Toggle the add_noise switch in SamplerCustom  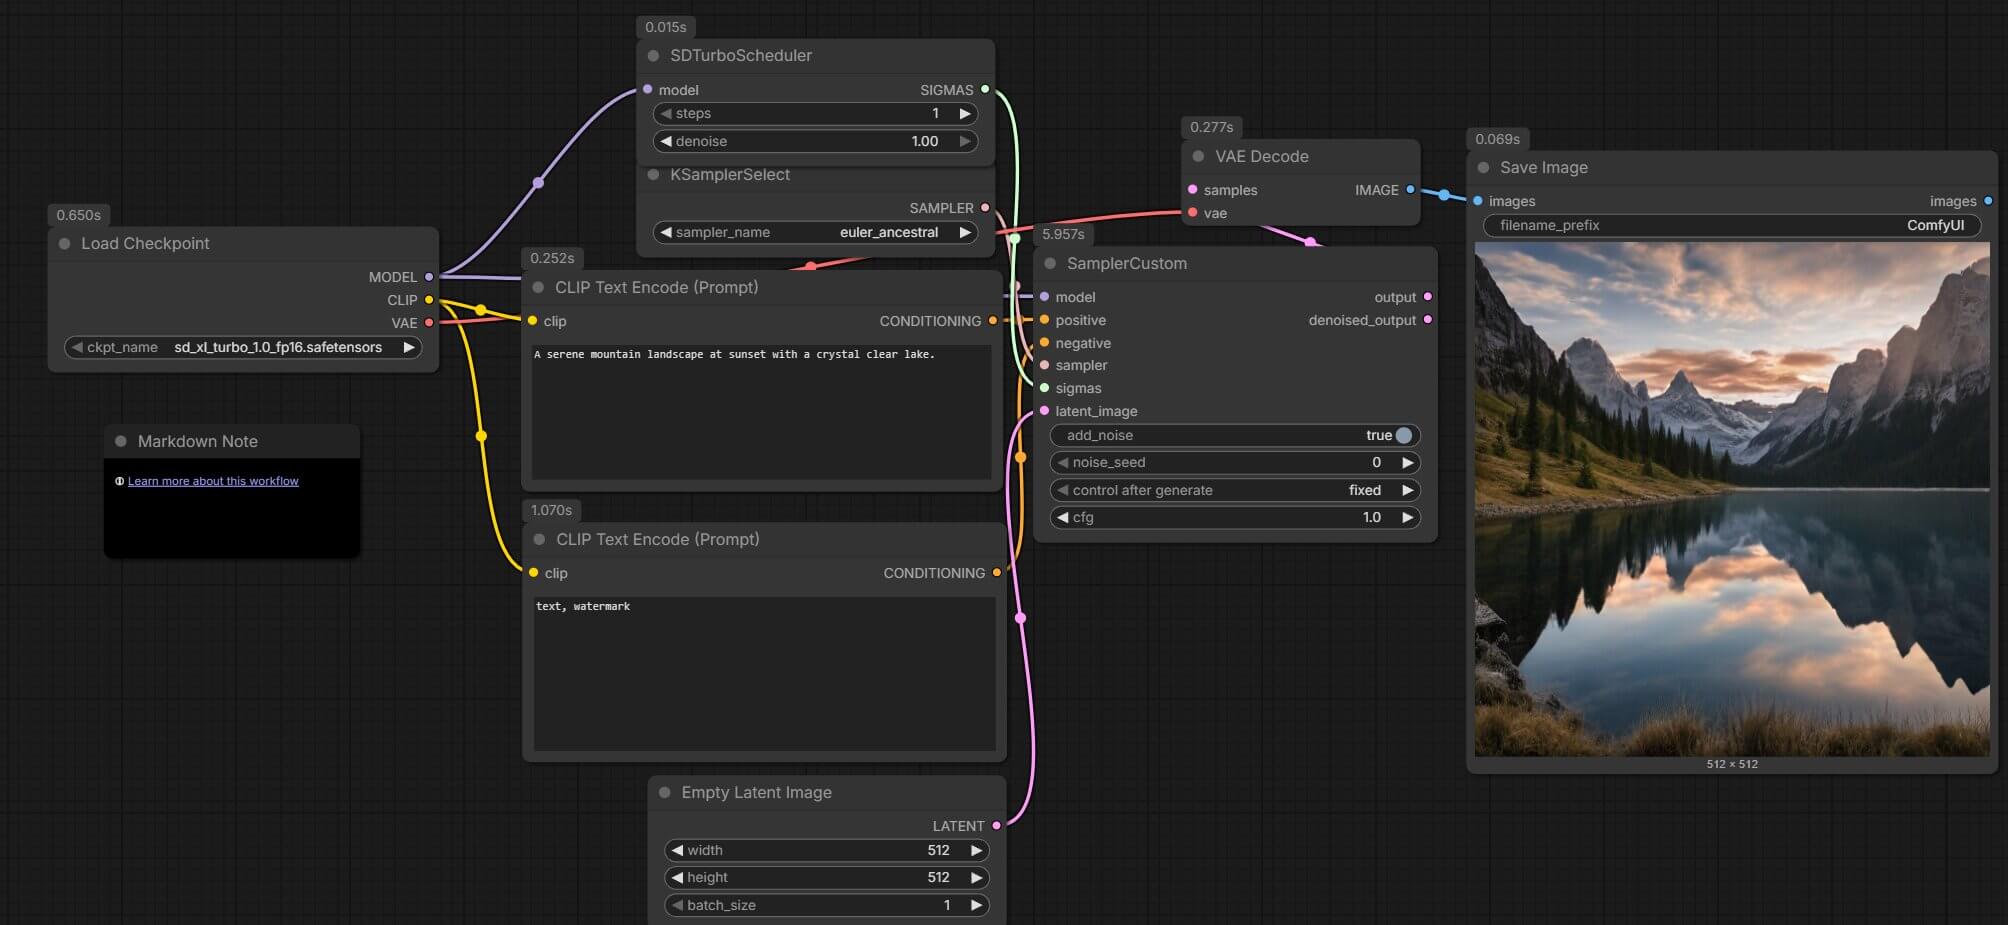tap(1404, 435)
